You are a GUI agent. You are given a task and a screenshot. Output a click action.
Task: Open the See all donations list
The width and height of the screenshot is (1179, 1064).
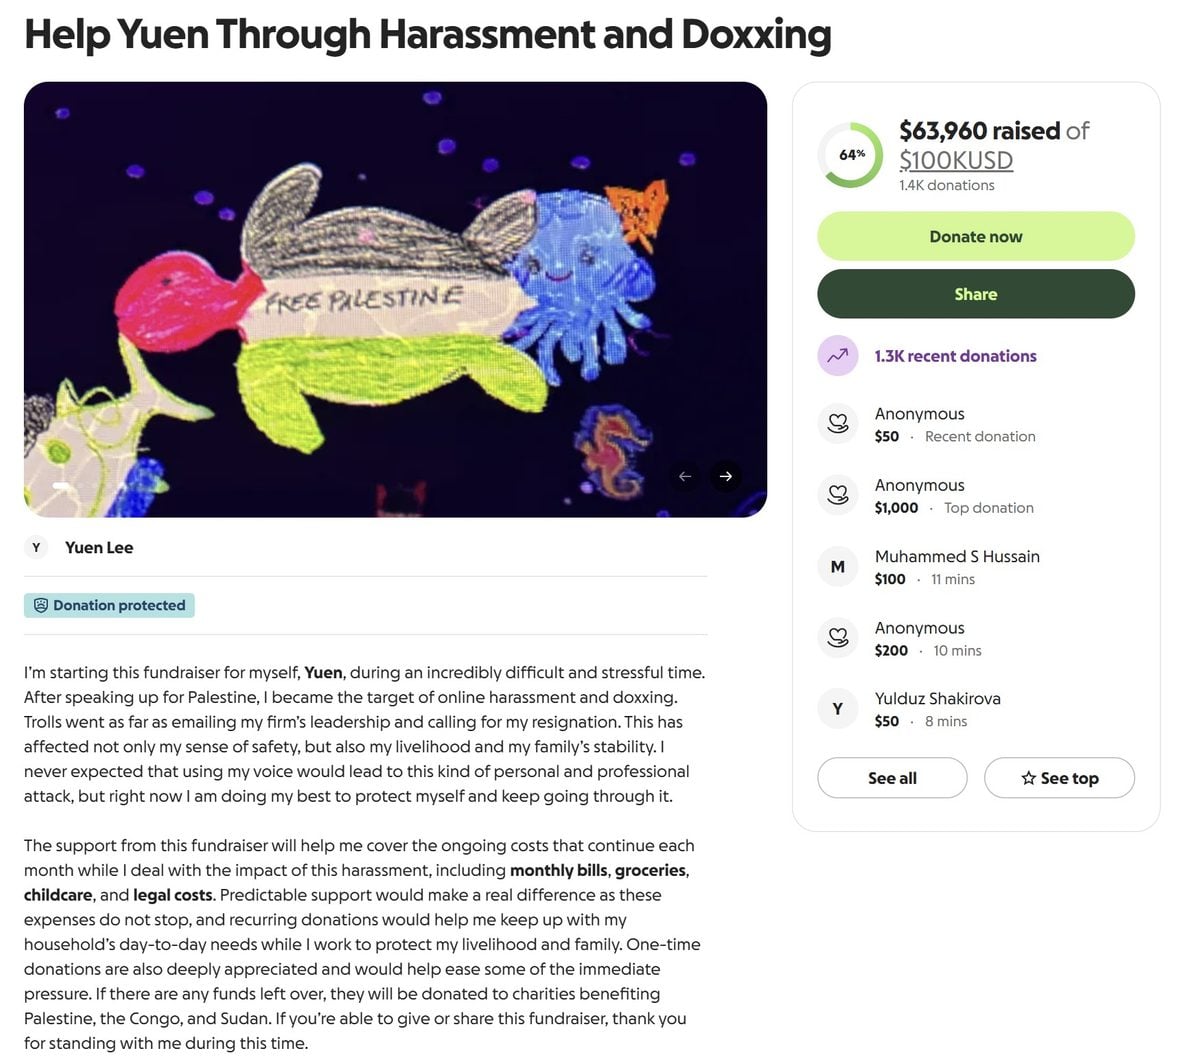point(892,778)
